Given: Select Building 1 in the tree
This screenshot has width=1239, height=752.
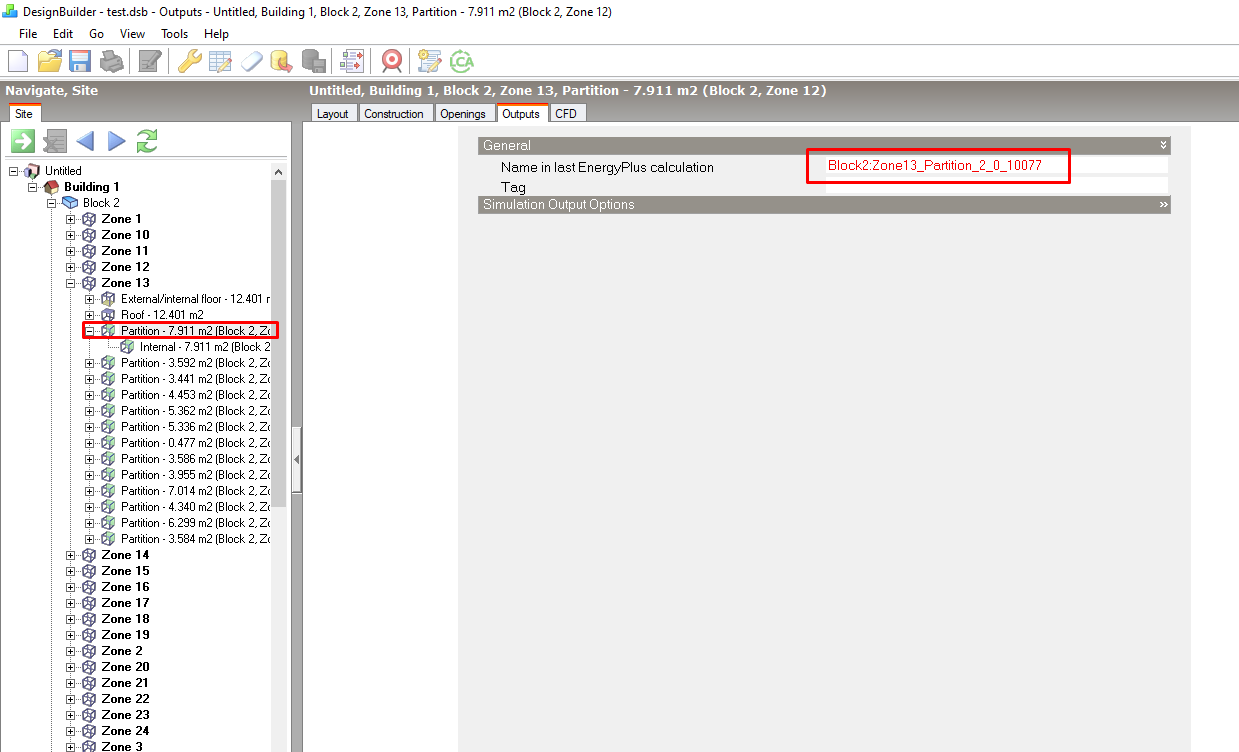Looking at the screenshot, I should (x=91, y=187).
